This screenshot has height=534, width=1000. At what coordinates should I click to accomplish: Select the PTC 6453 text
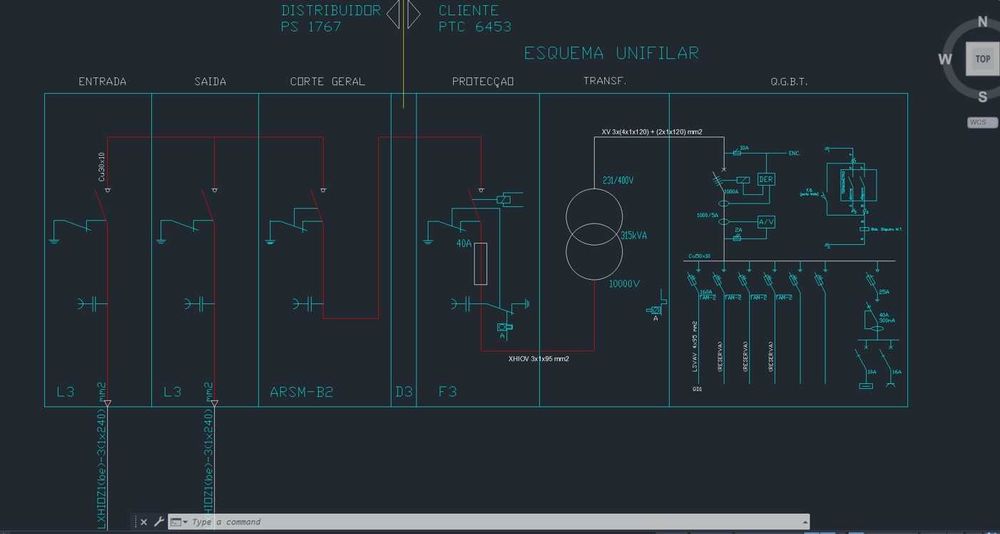pyautogui.click(x=474, y=27)
